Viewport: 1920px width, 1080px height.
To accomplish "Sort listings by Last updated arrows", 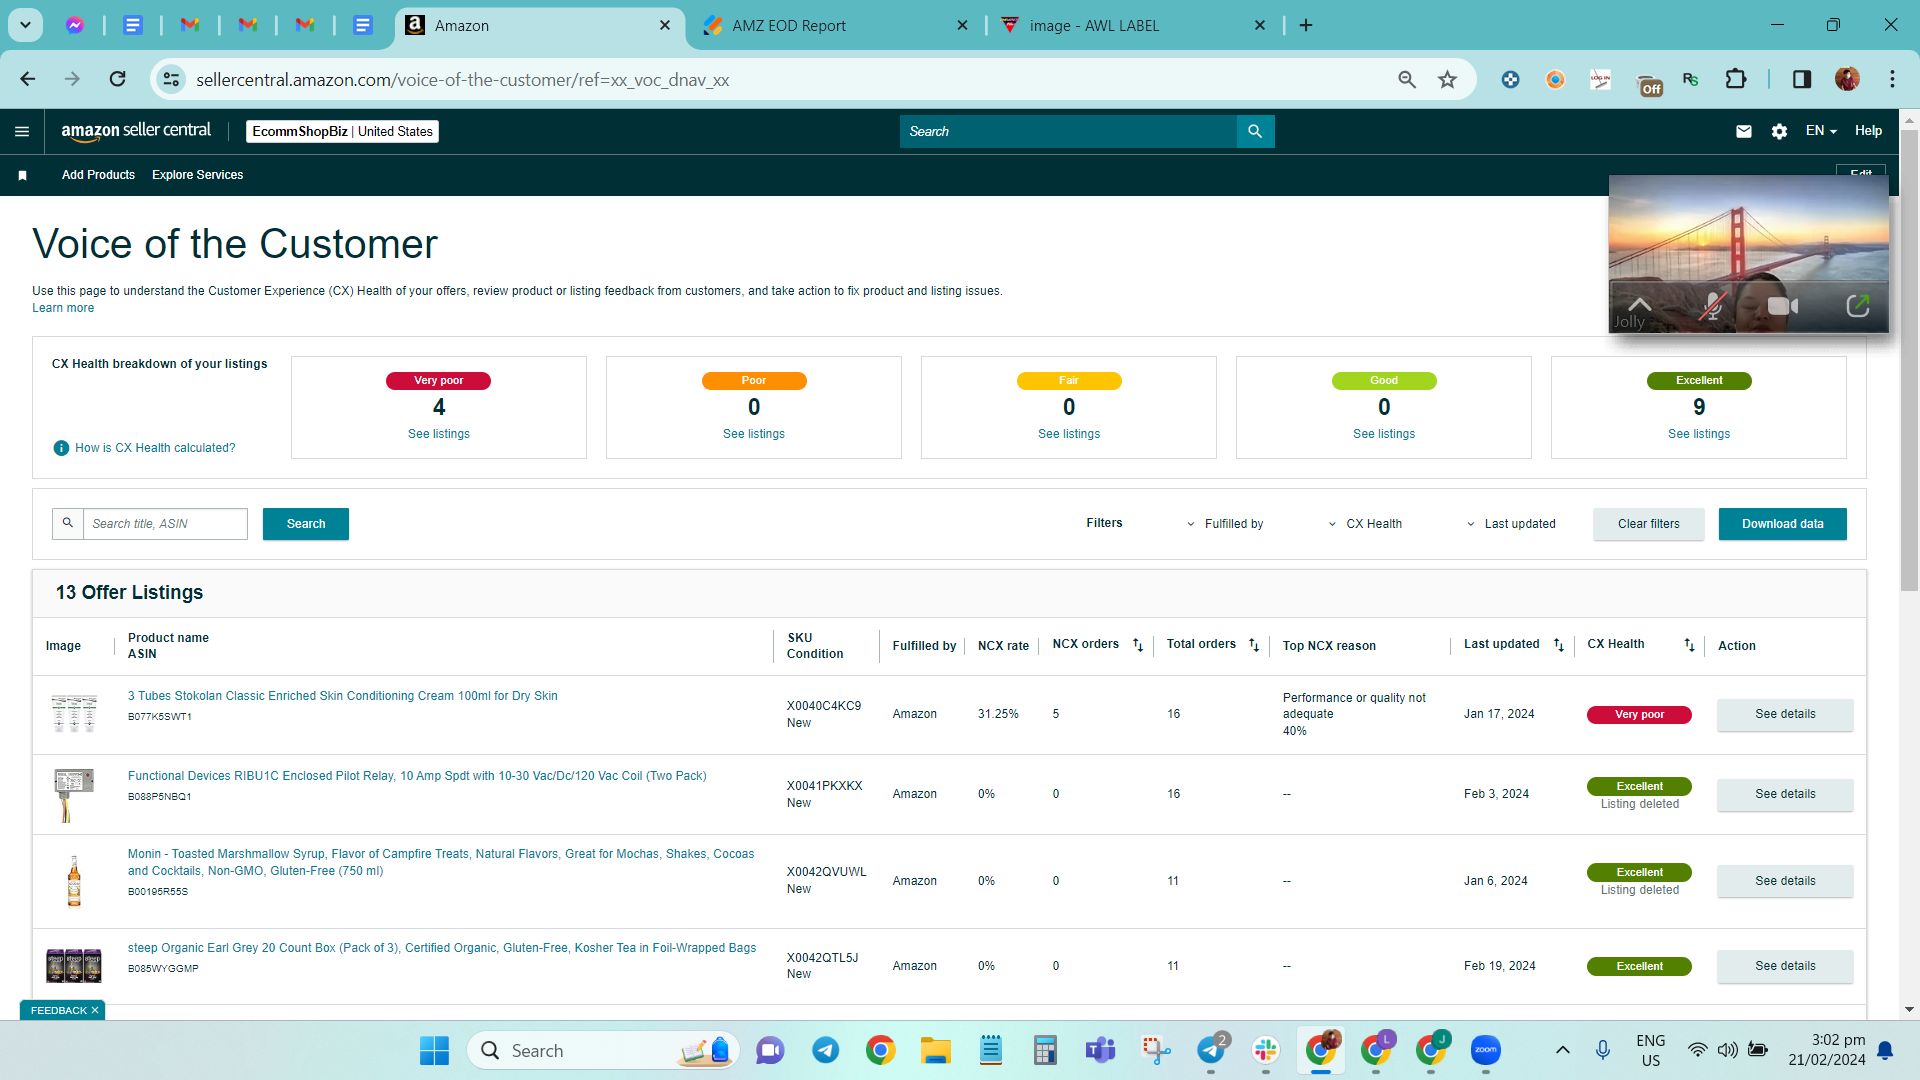I will 1559,645.
